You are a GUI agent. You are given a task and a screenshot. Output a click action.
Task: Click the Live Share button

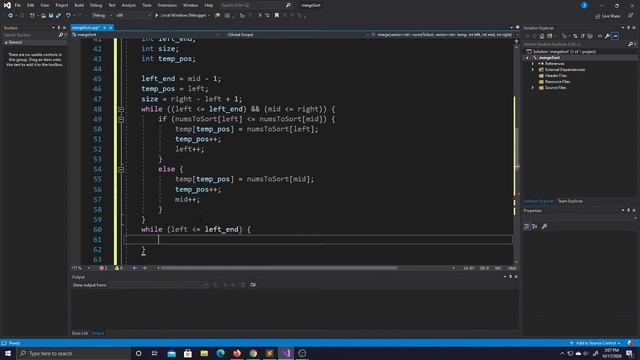607,16
